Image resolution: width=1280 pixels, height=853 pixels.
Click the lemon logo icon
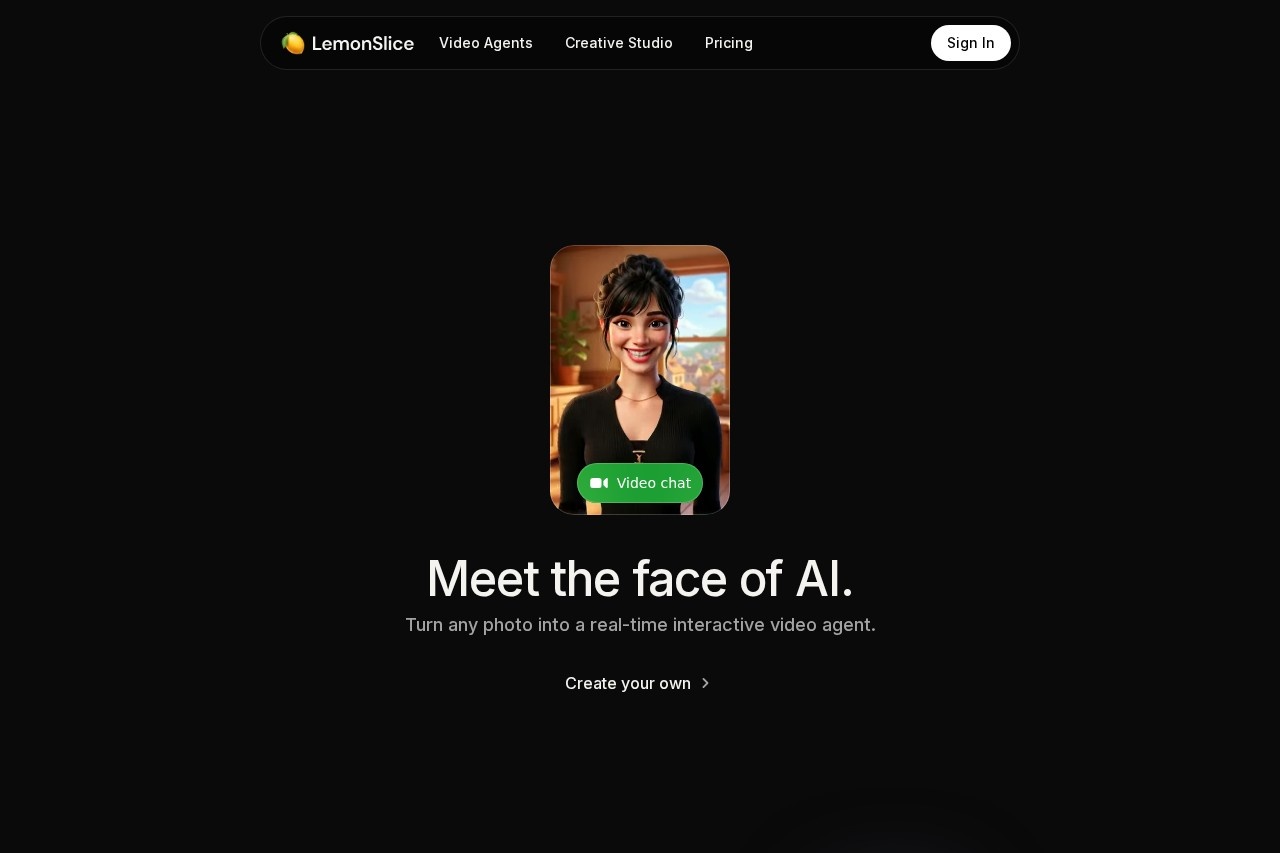coord(293,43)
